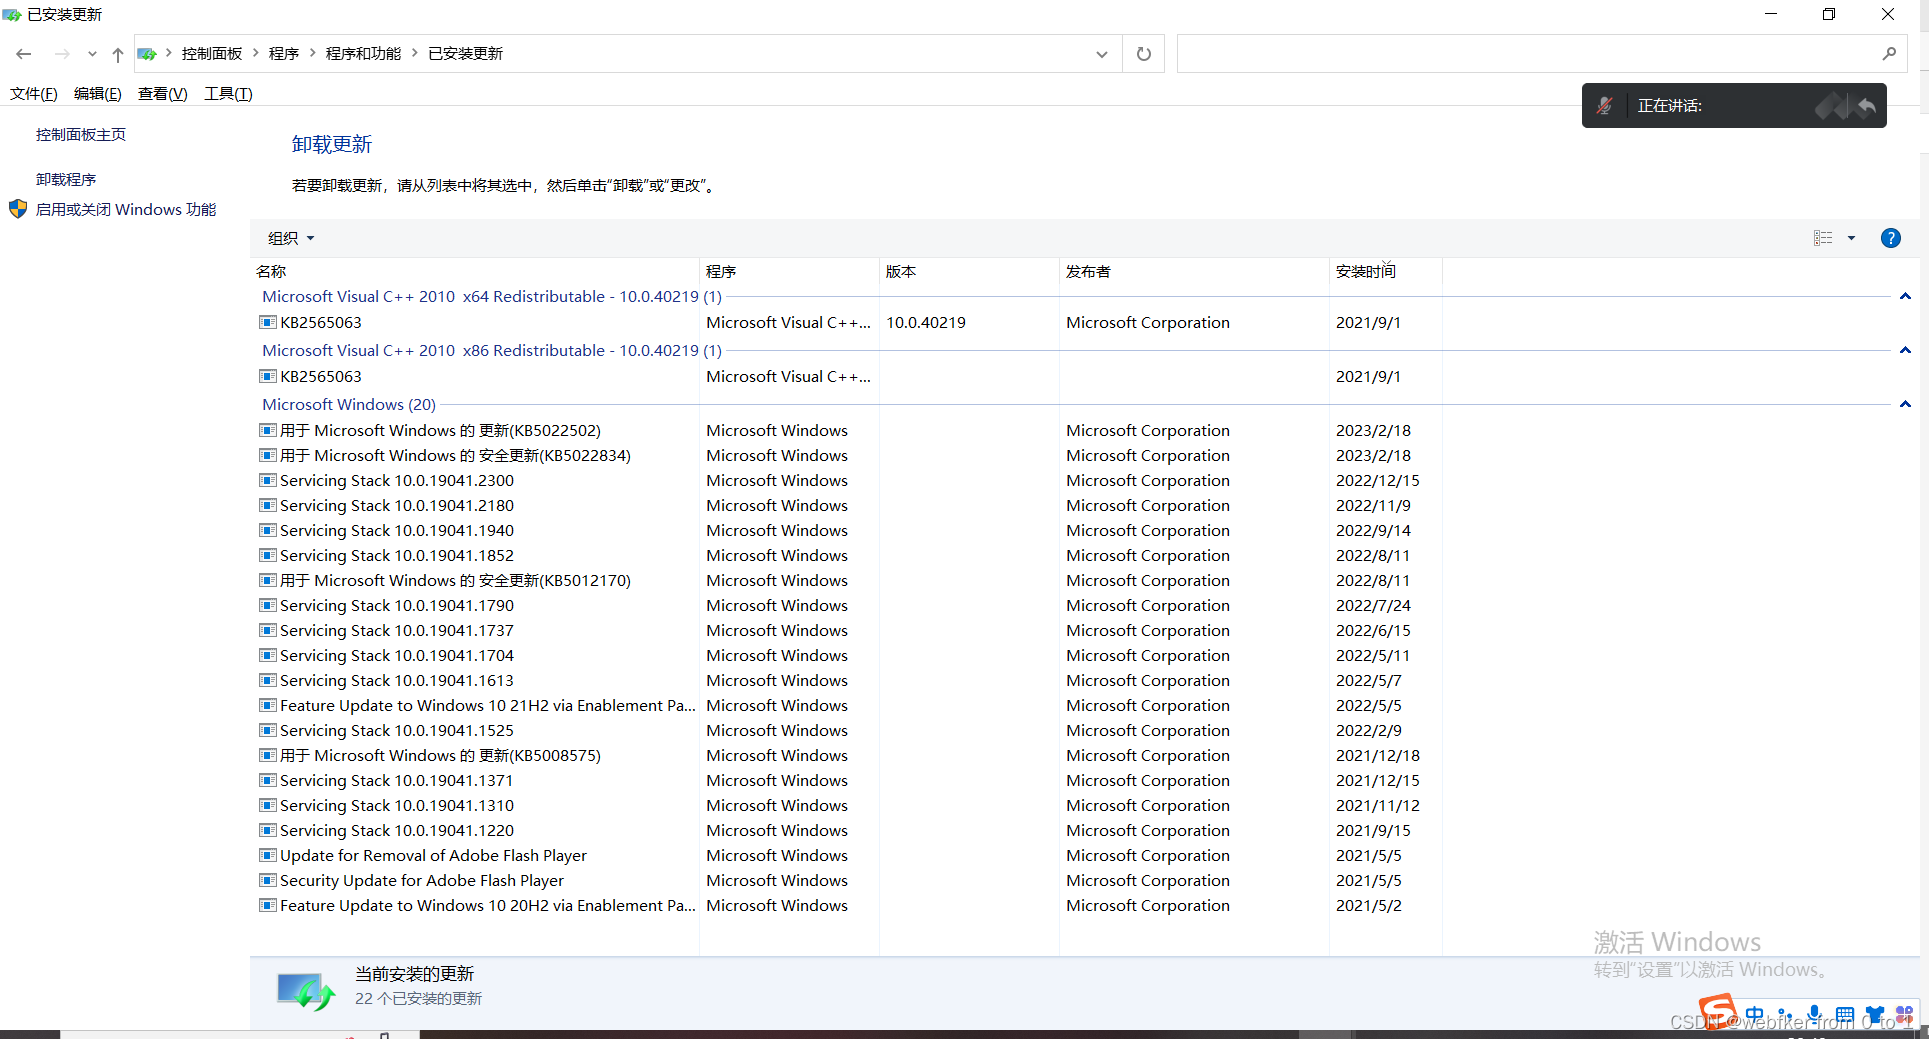Click the muted microphone icon in overlay
The image size is (1929, 1039).
coord(1604,106)
